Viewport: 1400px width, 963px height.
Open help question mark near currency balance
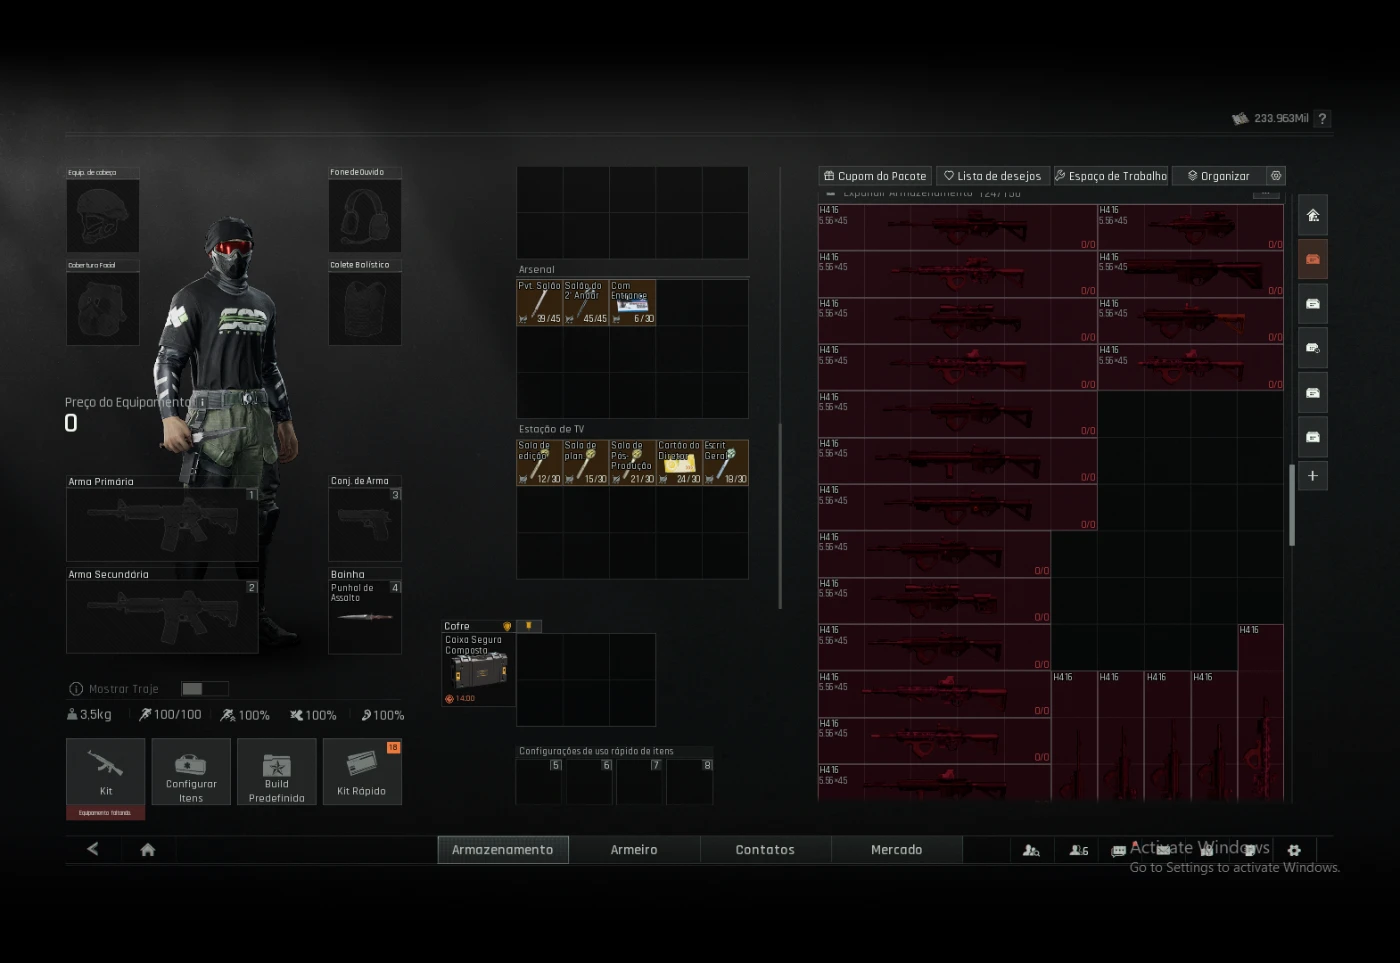click(1322, 119)
